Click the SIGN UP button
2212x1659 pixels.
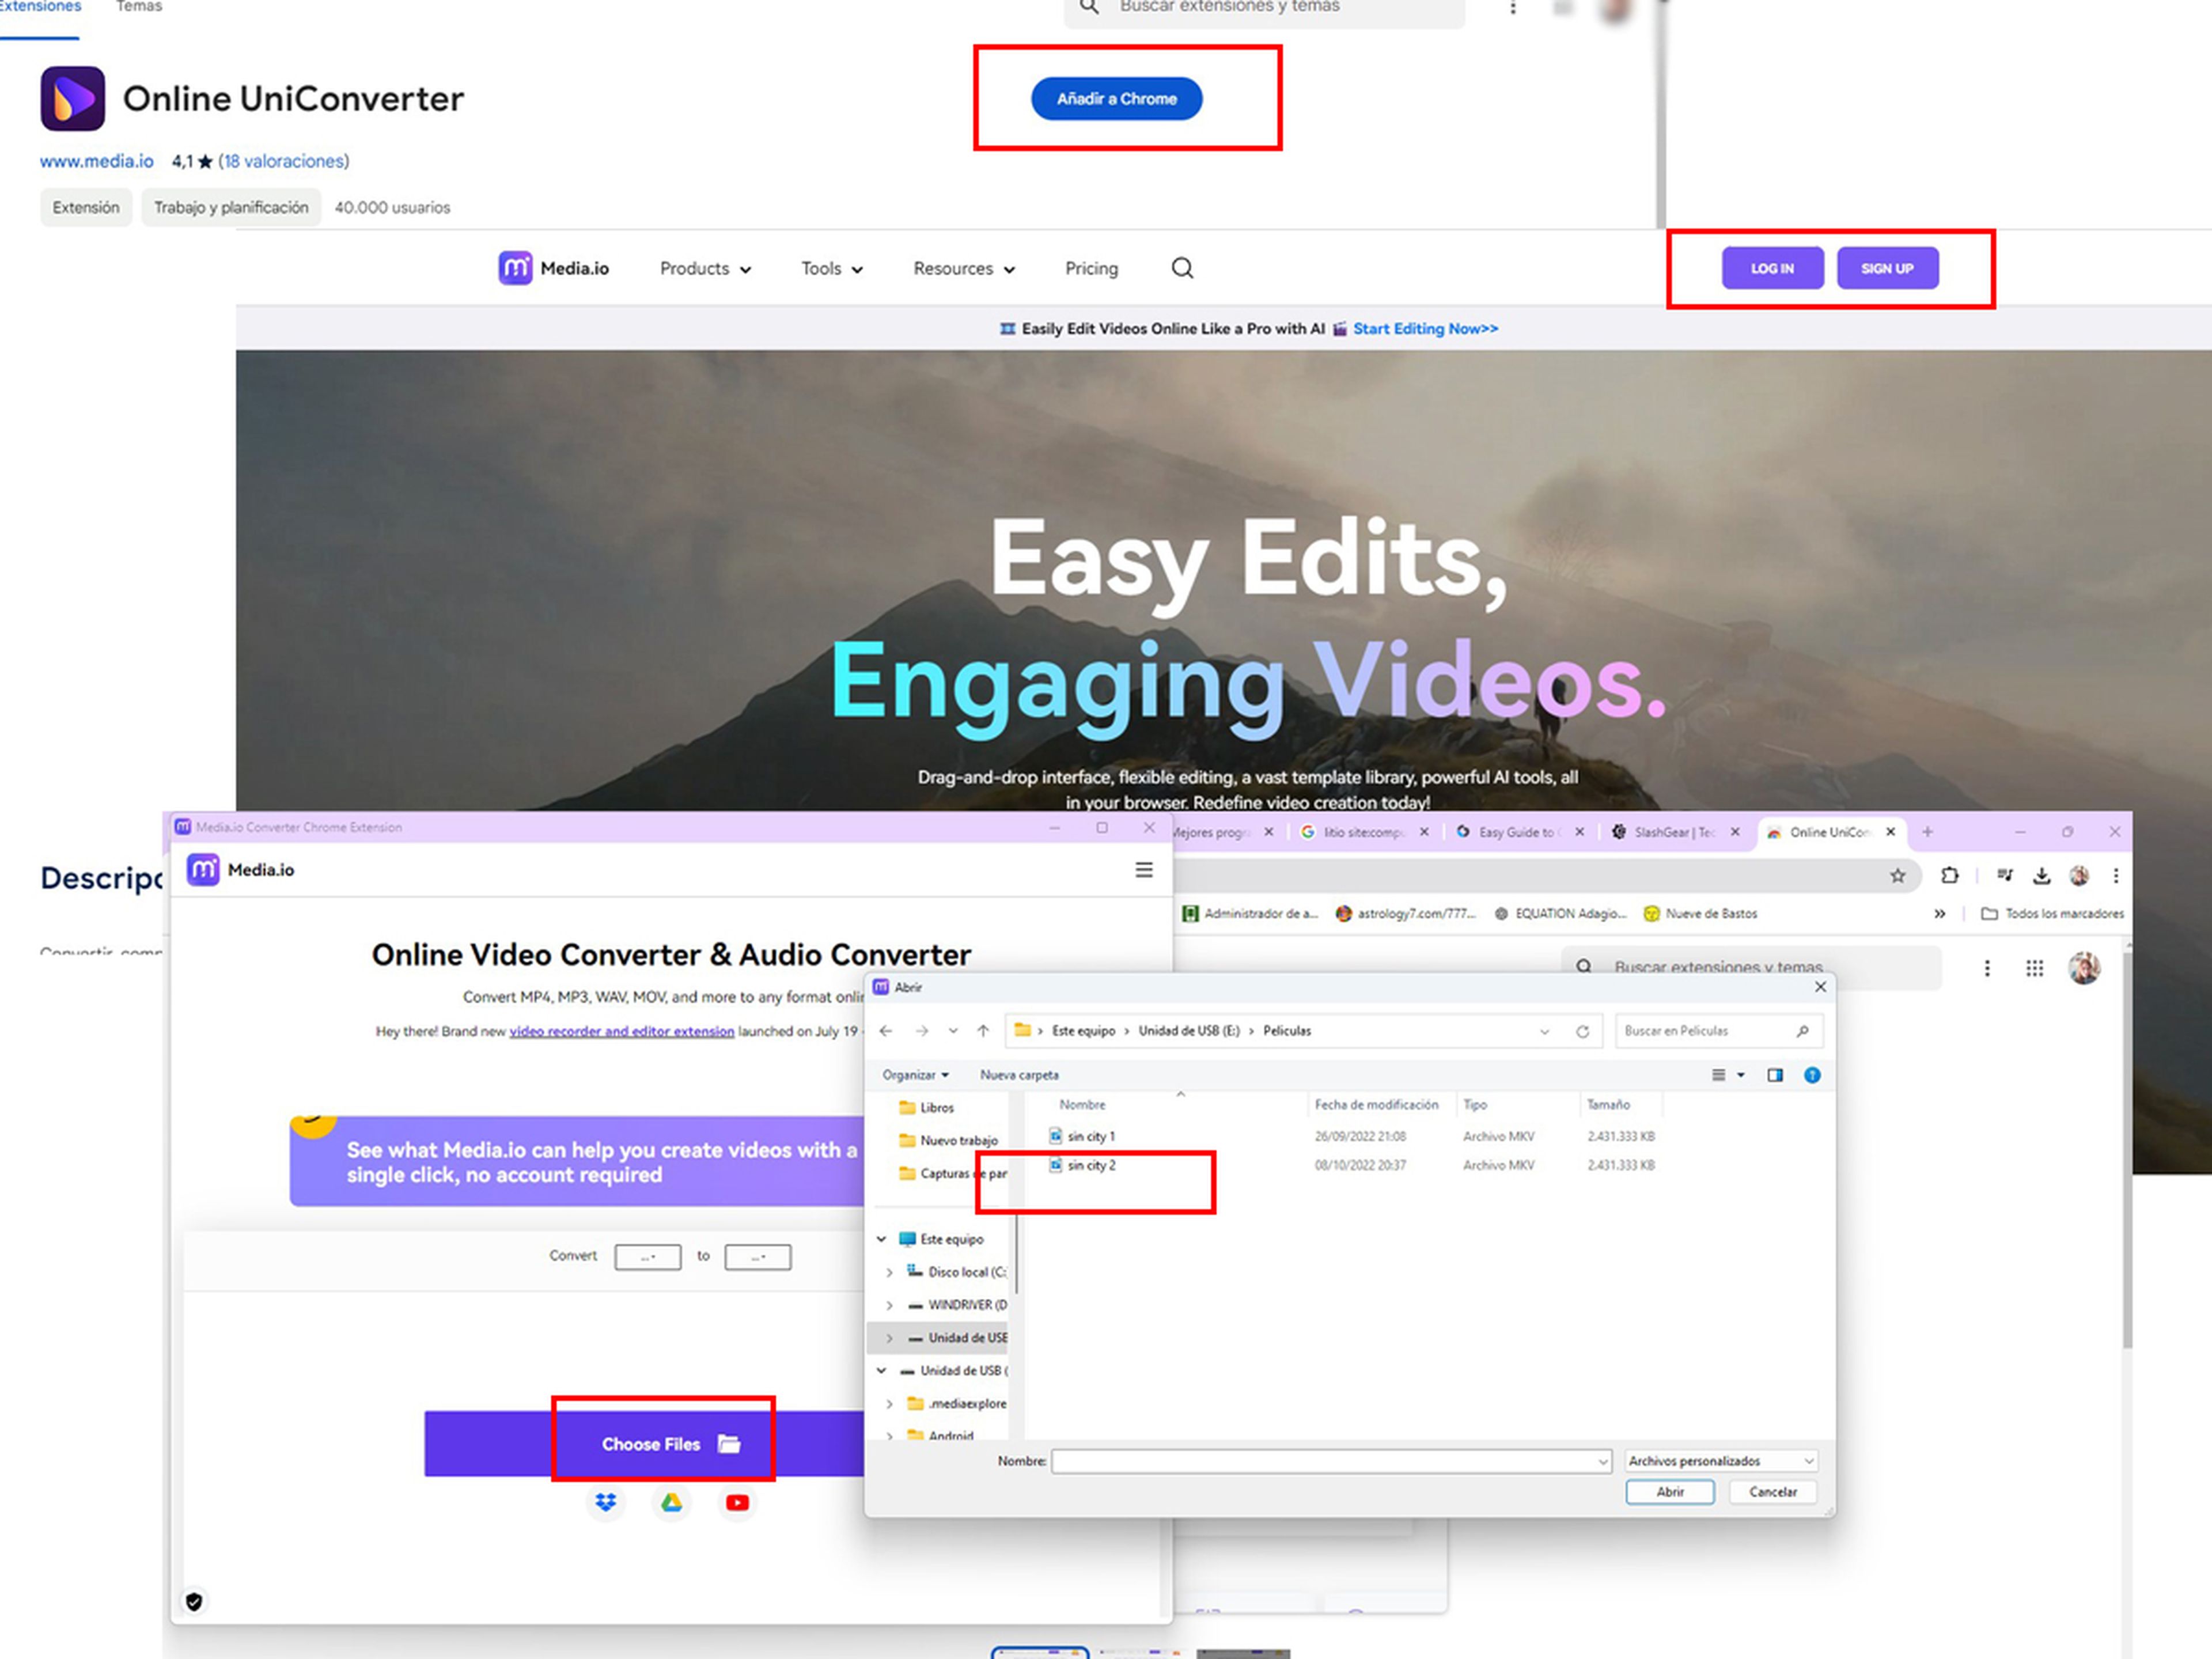[1887, 268]
